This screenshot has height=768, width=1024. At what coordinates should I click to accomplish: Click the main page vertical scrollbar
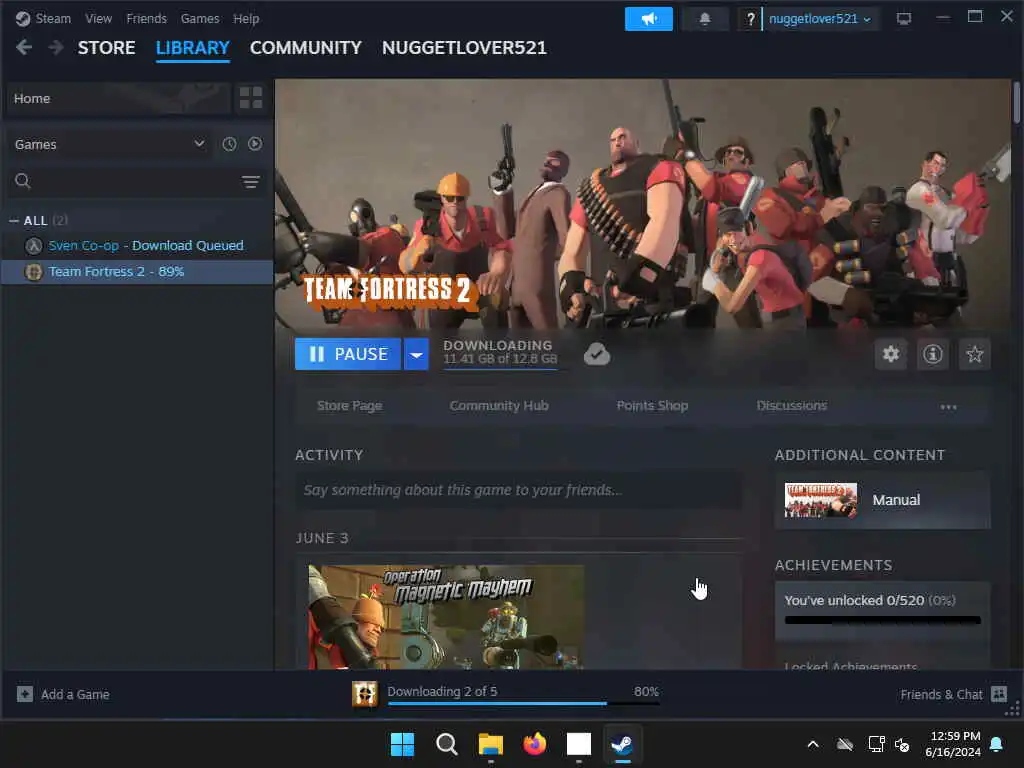1017,102
